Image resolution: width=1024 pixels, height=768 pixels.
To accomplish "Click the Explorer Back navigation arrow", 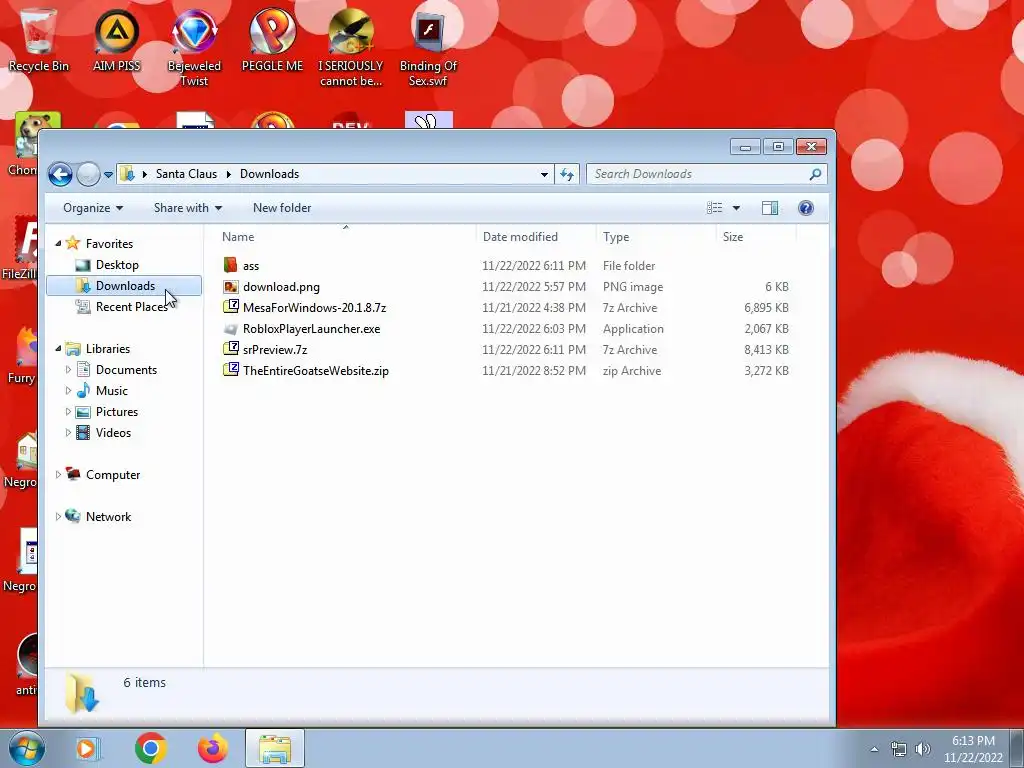I will (60, 174).
